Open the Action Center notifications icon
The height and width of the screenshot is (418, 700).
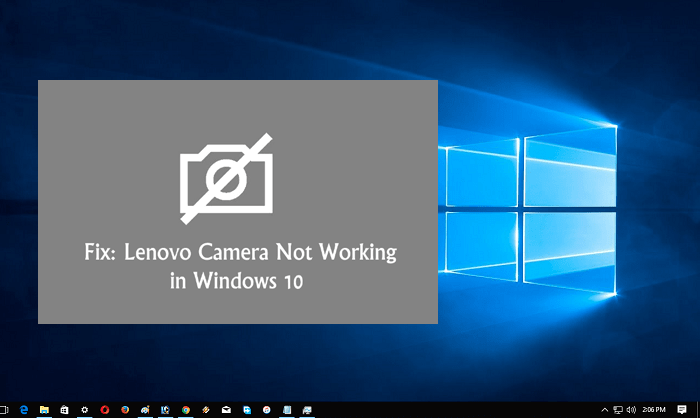[682, 410]
